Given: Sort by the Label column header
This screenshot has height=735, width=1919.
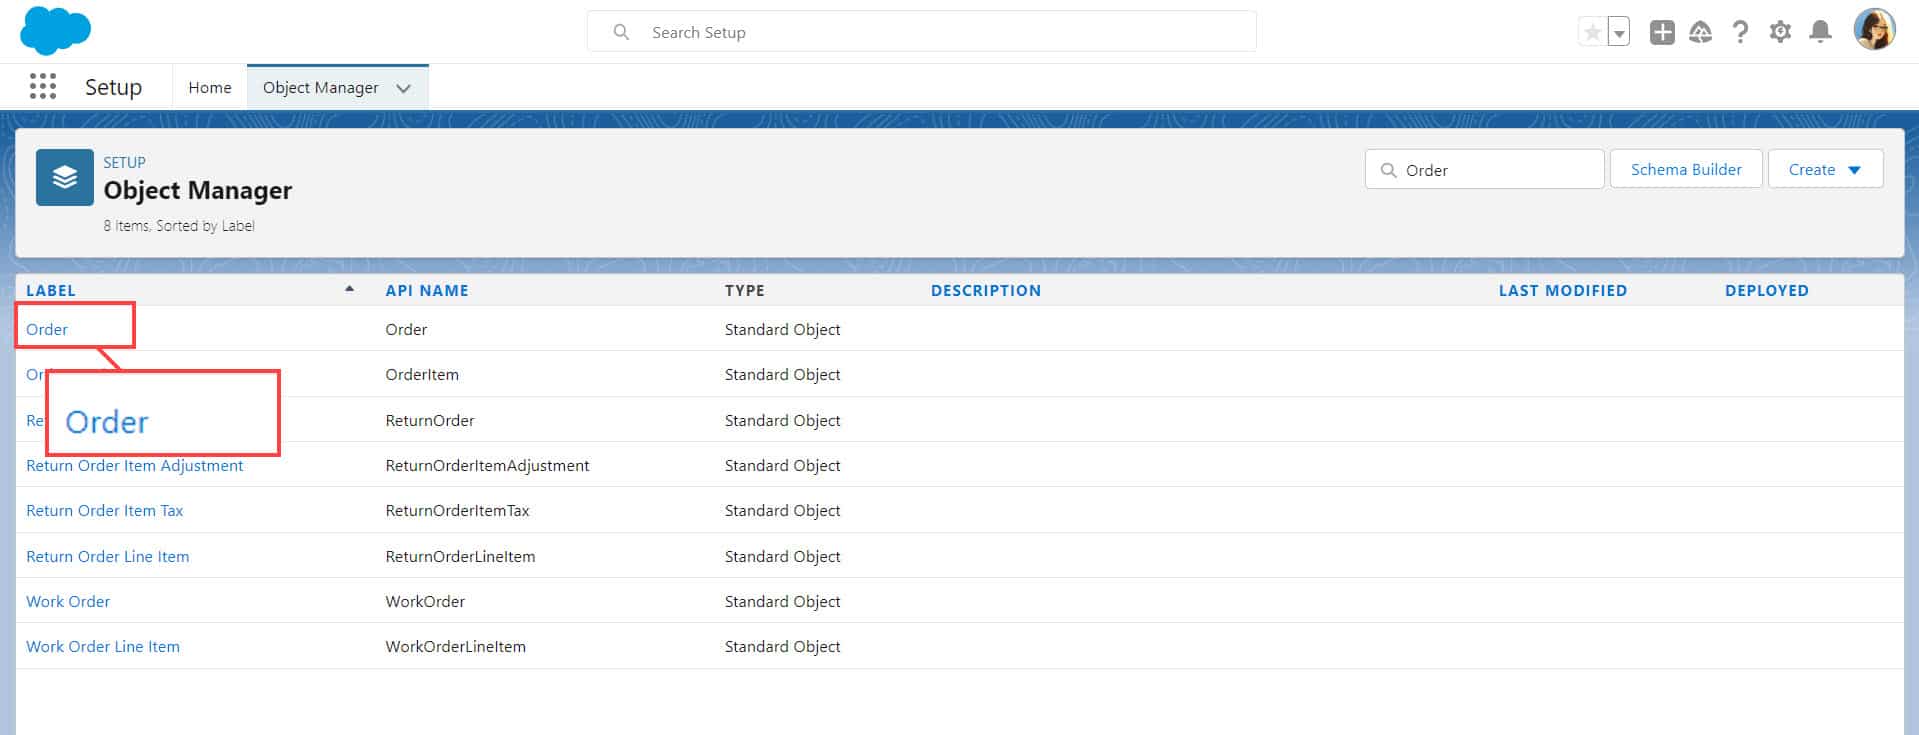Looking at the screenshot, I should pyautogui.click(x=51, y=290).
